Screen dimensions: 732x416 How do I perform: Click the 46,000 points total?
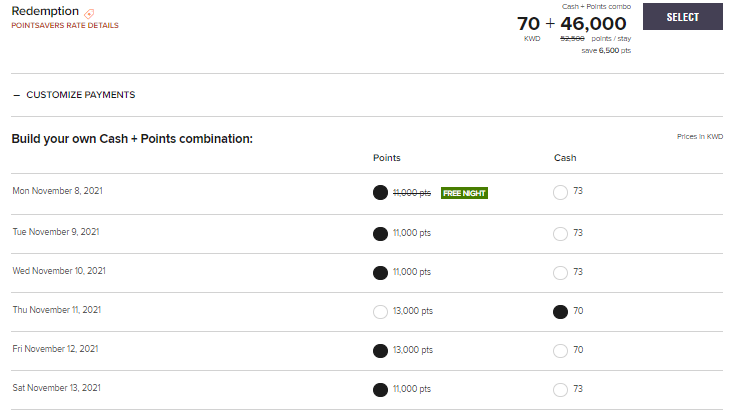pos(593,24)
